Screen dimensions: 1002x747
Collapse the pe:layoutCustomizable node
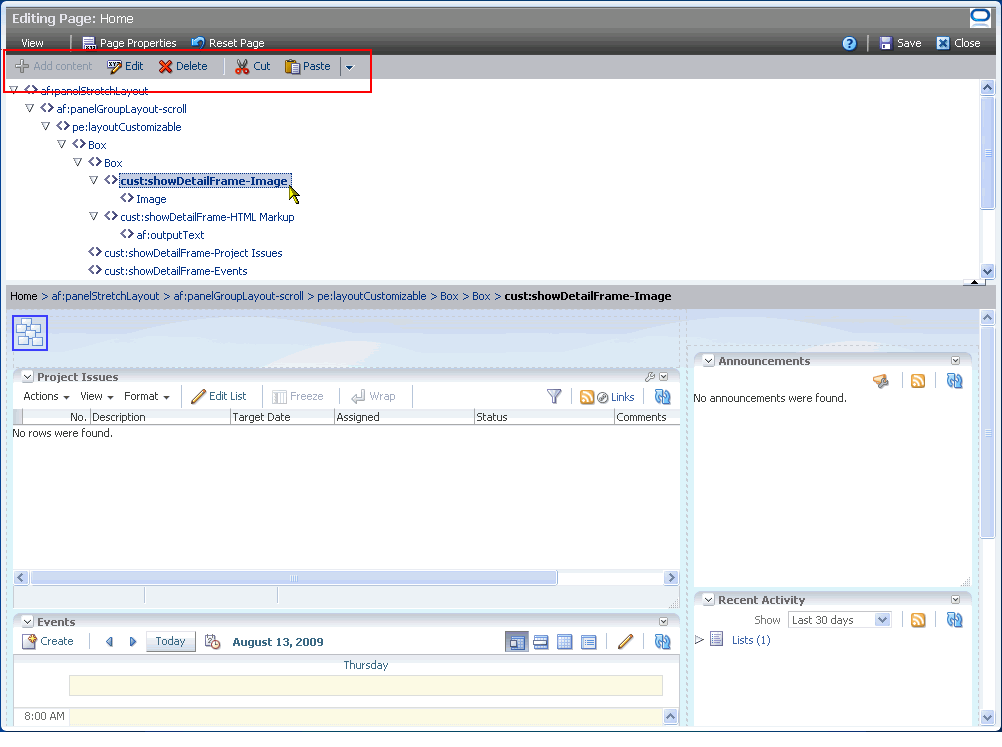[45, 127]
